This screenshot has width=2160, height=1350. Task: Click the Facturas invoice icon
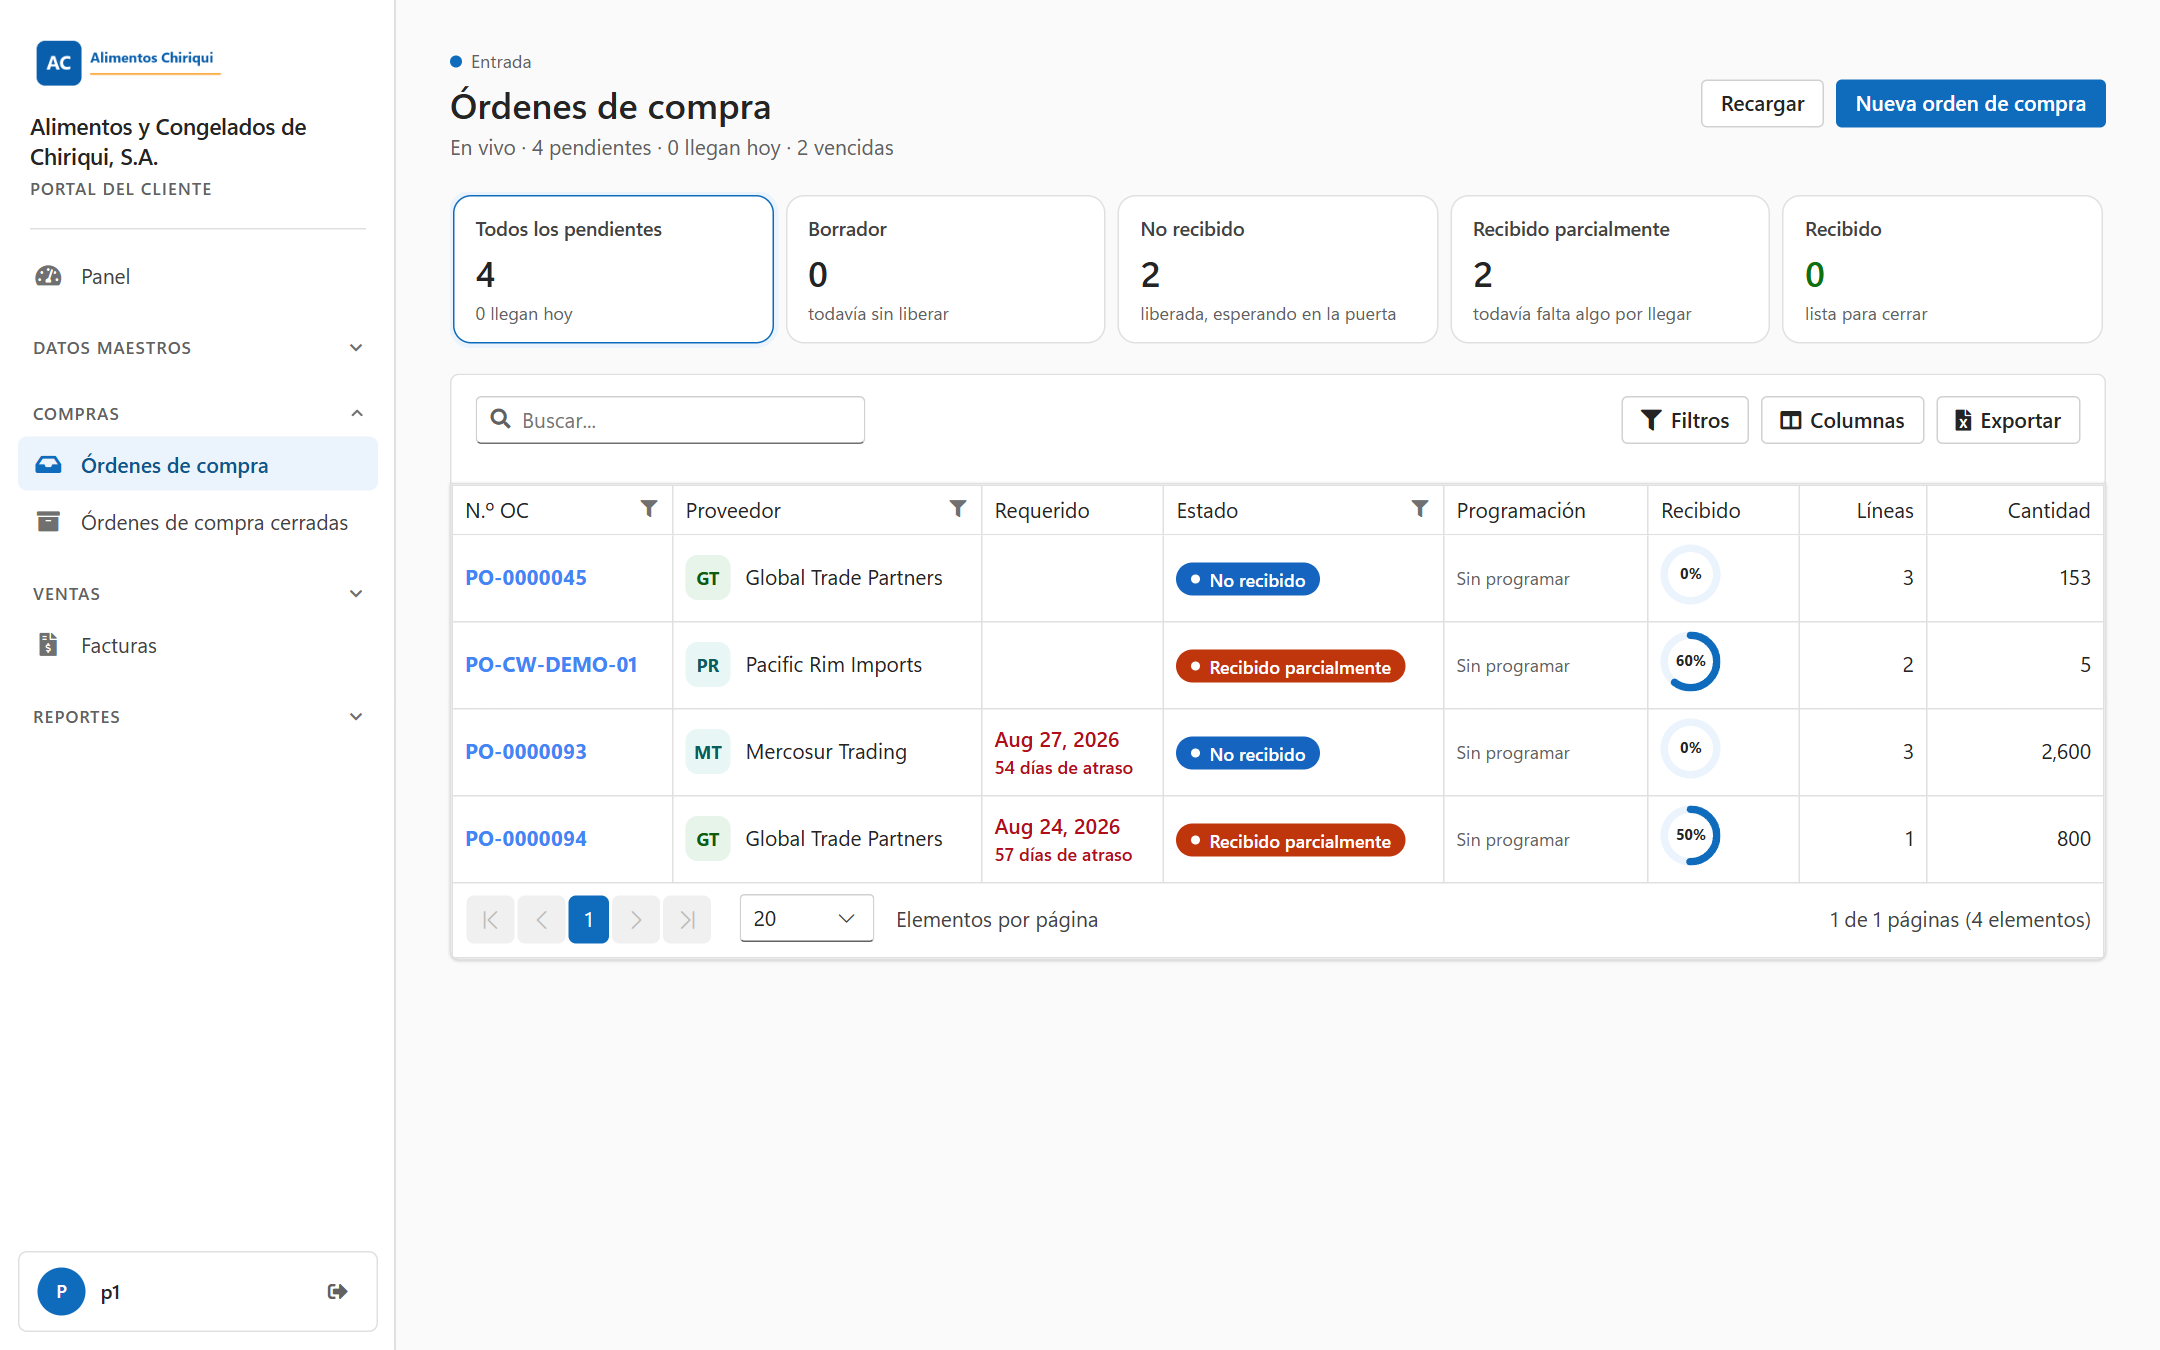point(48,645)
